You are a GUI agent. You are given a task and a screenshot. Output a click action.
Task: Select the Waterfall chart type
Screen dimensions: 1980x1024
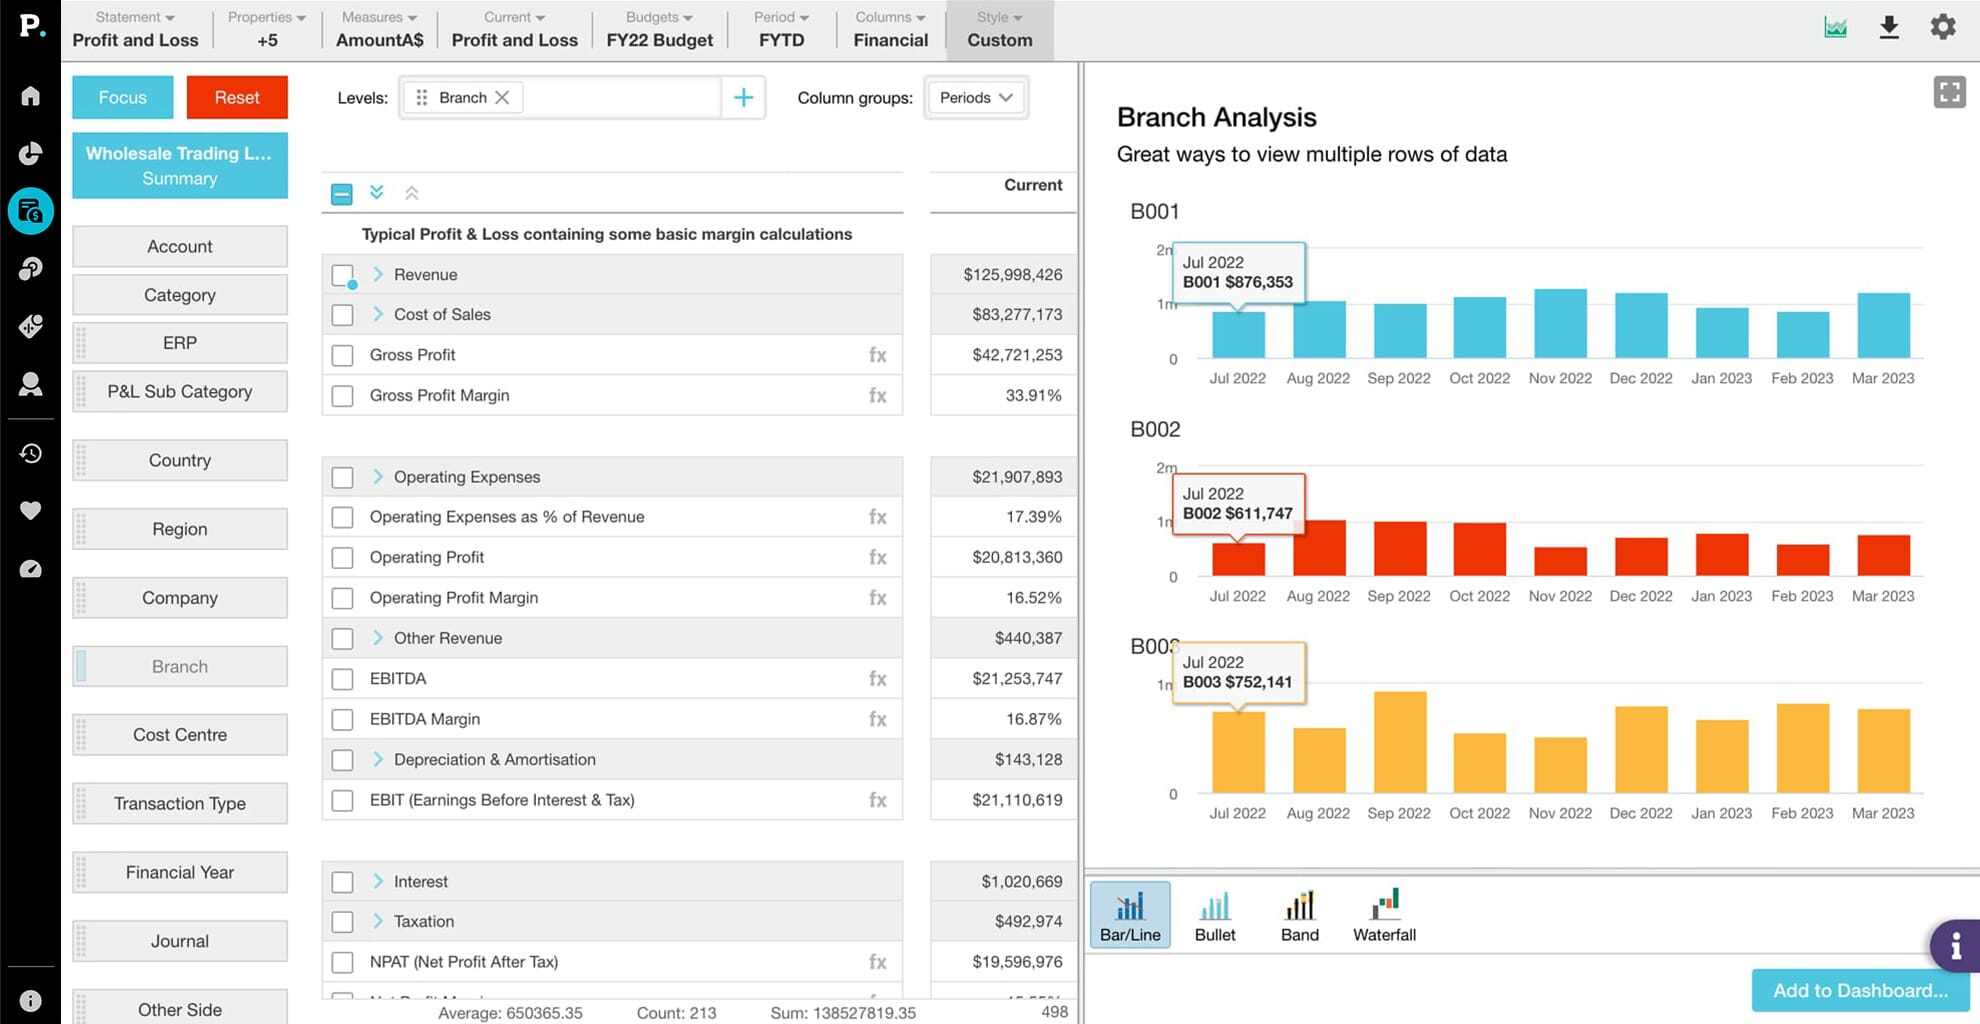[1384, 915]
